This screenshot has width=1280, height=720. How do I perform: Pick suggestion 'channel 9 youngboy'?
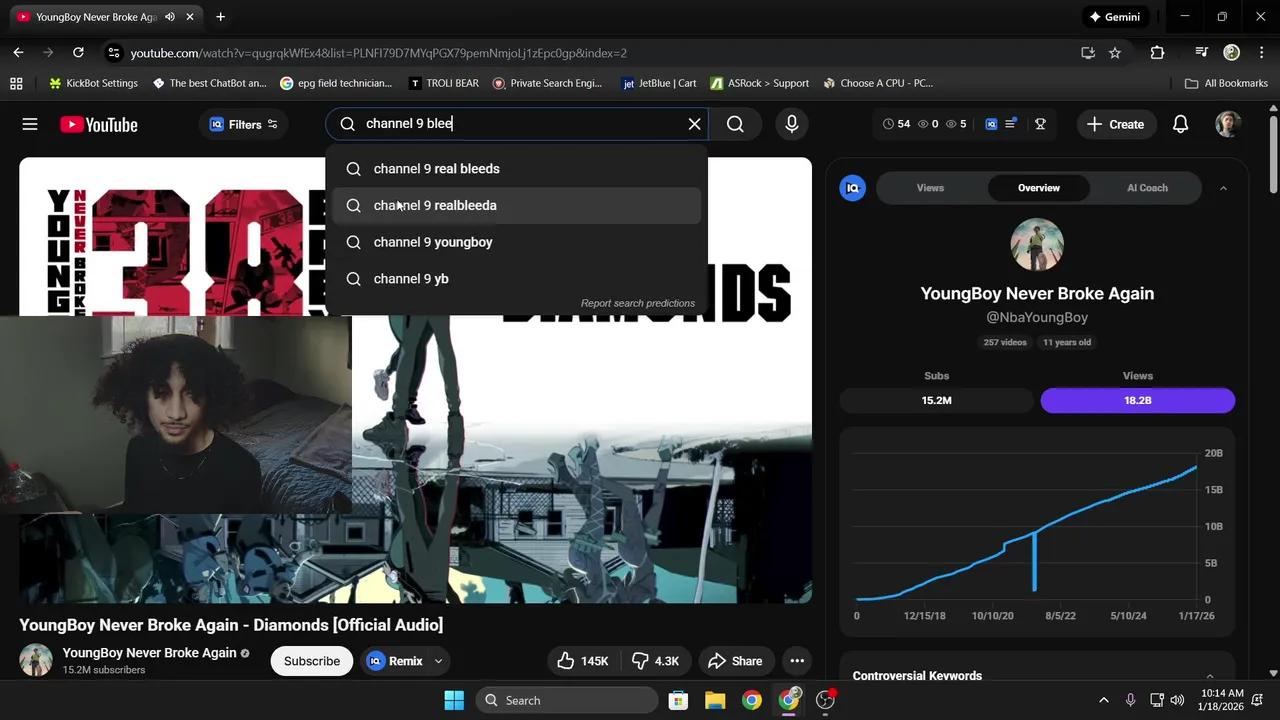[517, 242]
